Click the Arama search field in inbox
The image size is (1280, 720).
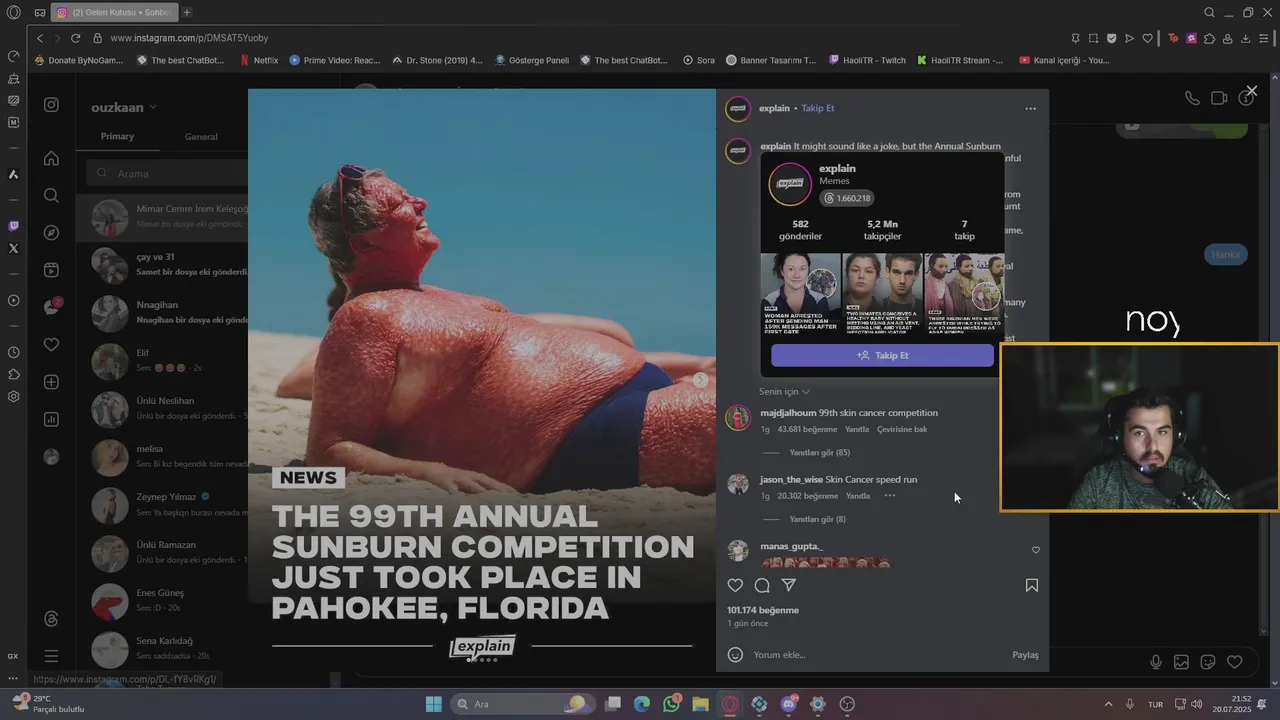(x=167, y=173)
